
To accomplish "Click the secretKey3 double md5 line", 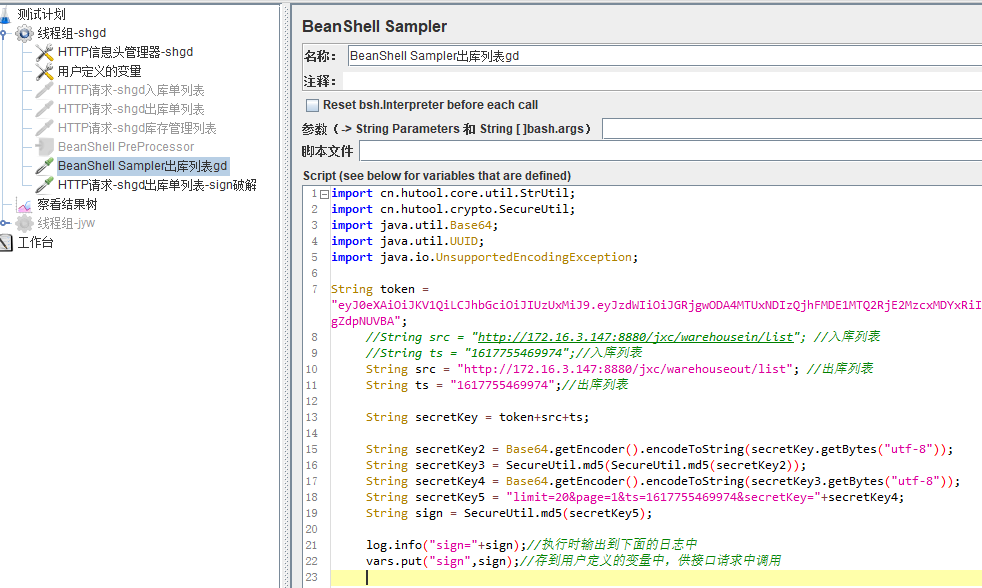I will coord(586,465).
